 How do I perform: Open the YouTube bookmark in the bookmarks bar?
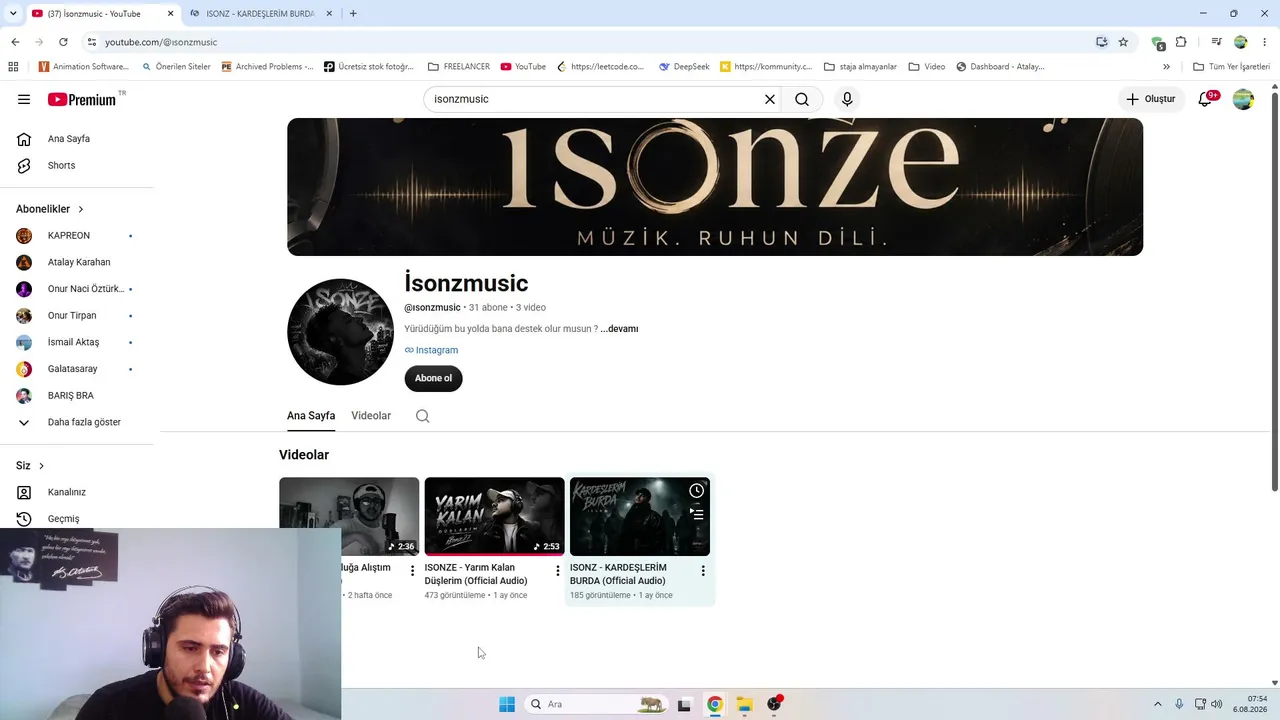[x=523, y=67]
